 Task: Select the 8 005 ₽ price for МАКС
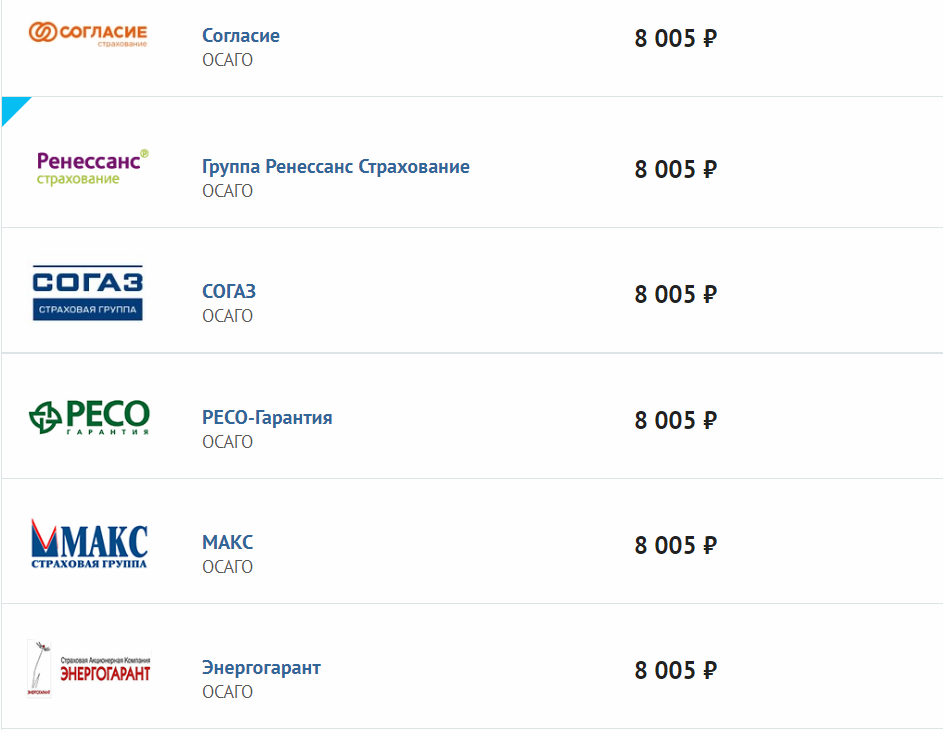pyautogui.click(x=676, y=545)
